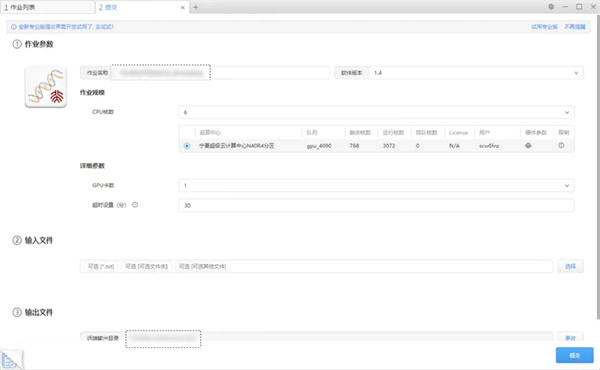Expand the GPU card count dropdown
The image size is (600, 370).
(x=377, y=186)
